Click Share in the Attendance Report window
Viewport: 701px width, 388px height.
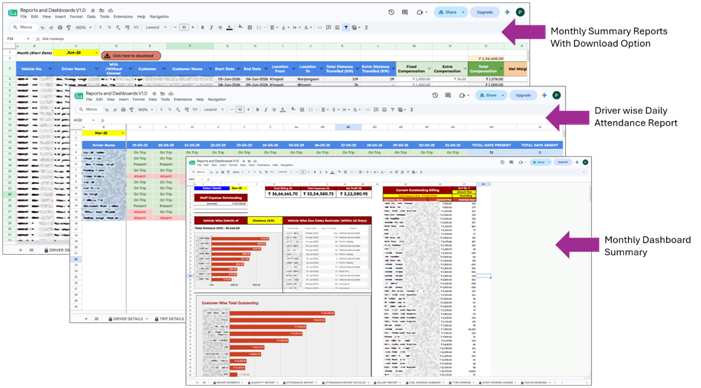click(488, 95)
